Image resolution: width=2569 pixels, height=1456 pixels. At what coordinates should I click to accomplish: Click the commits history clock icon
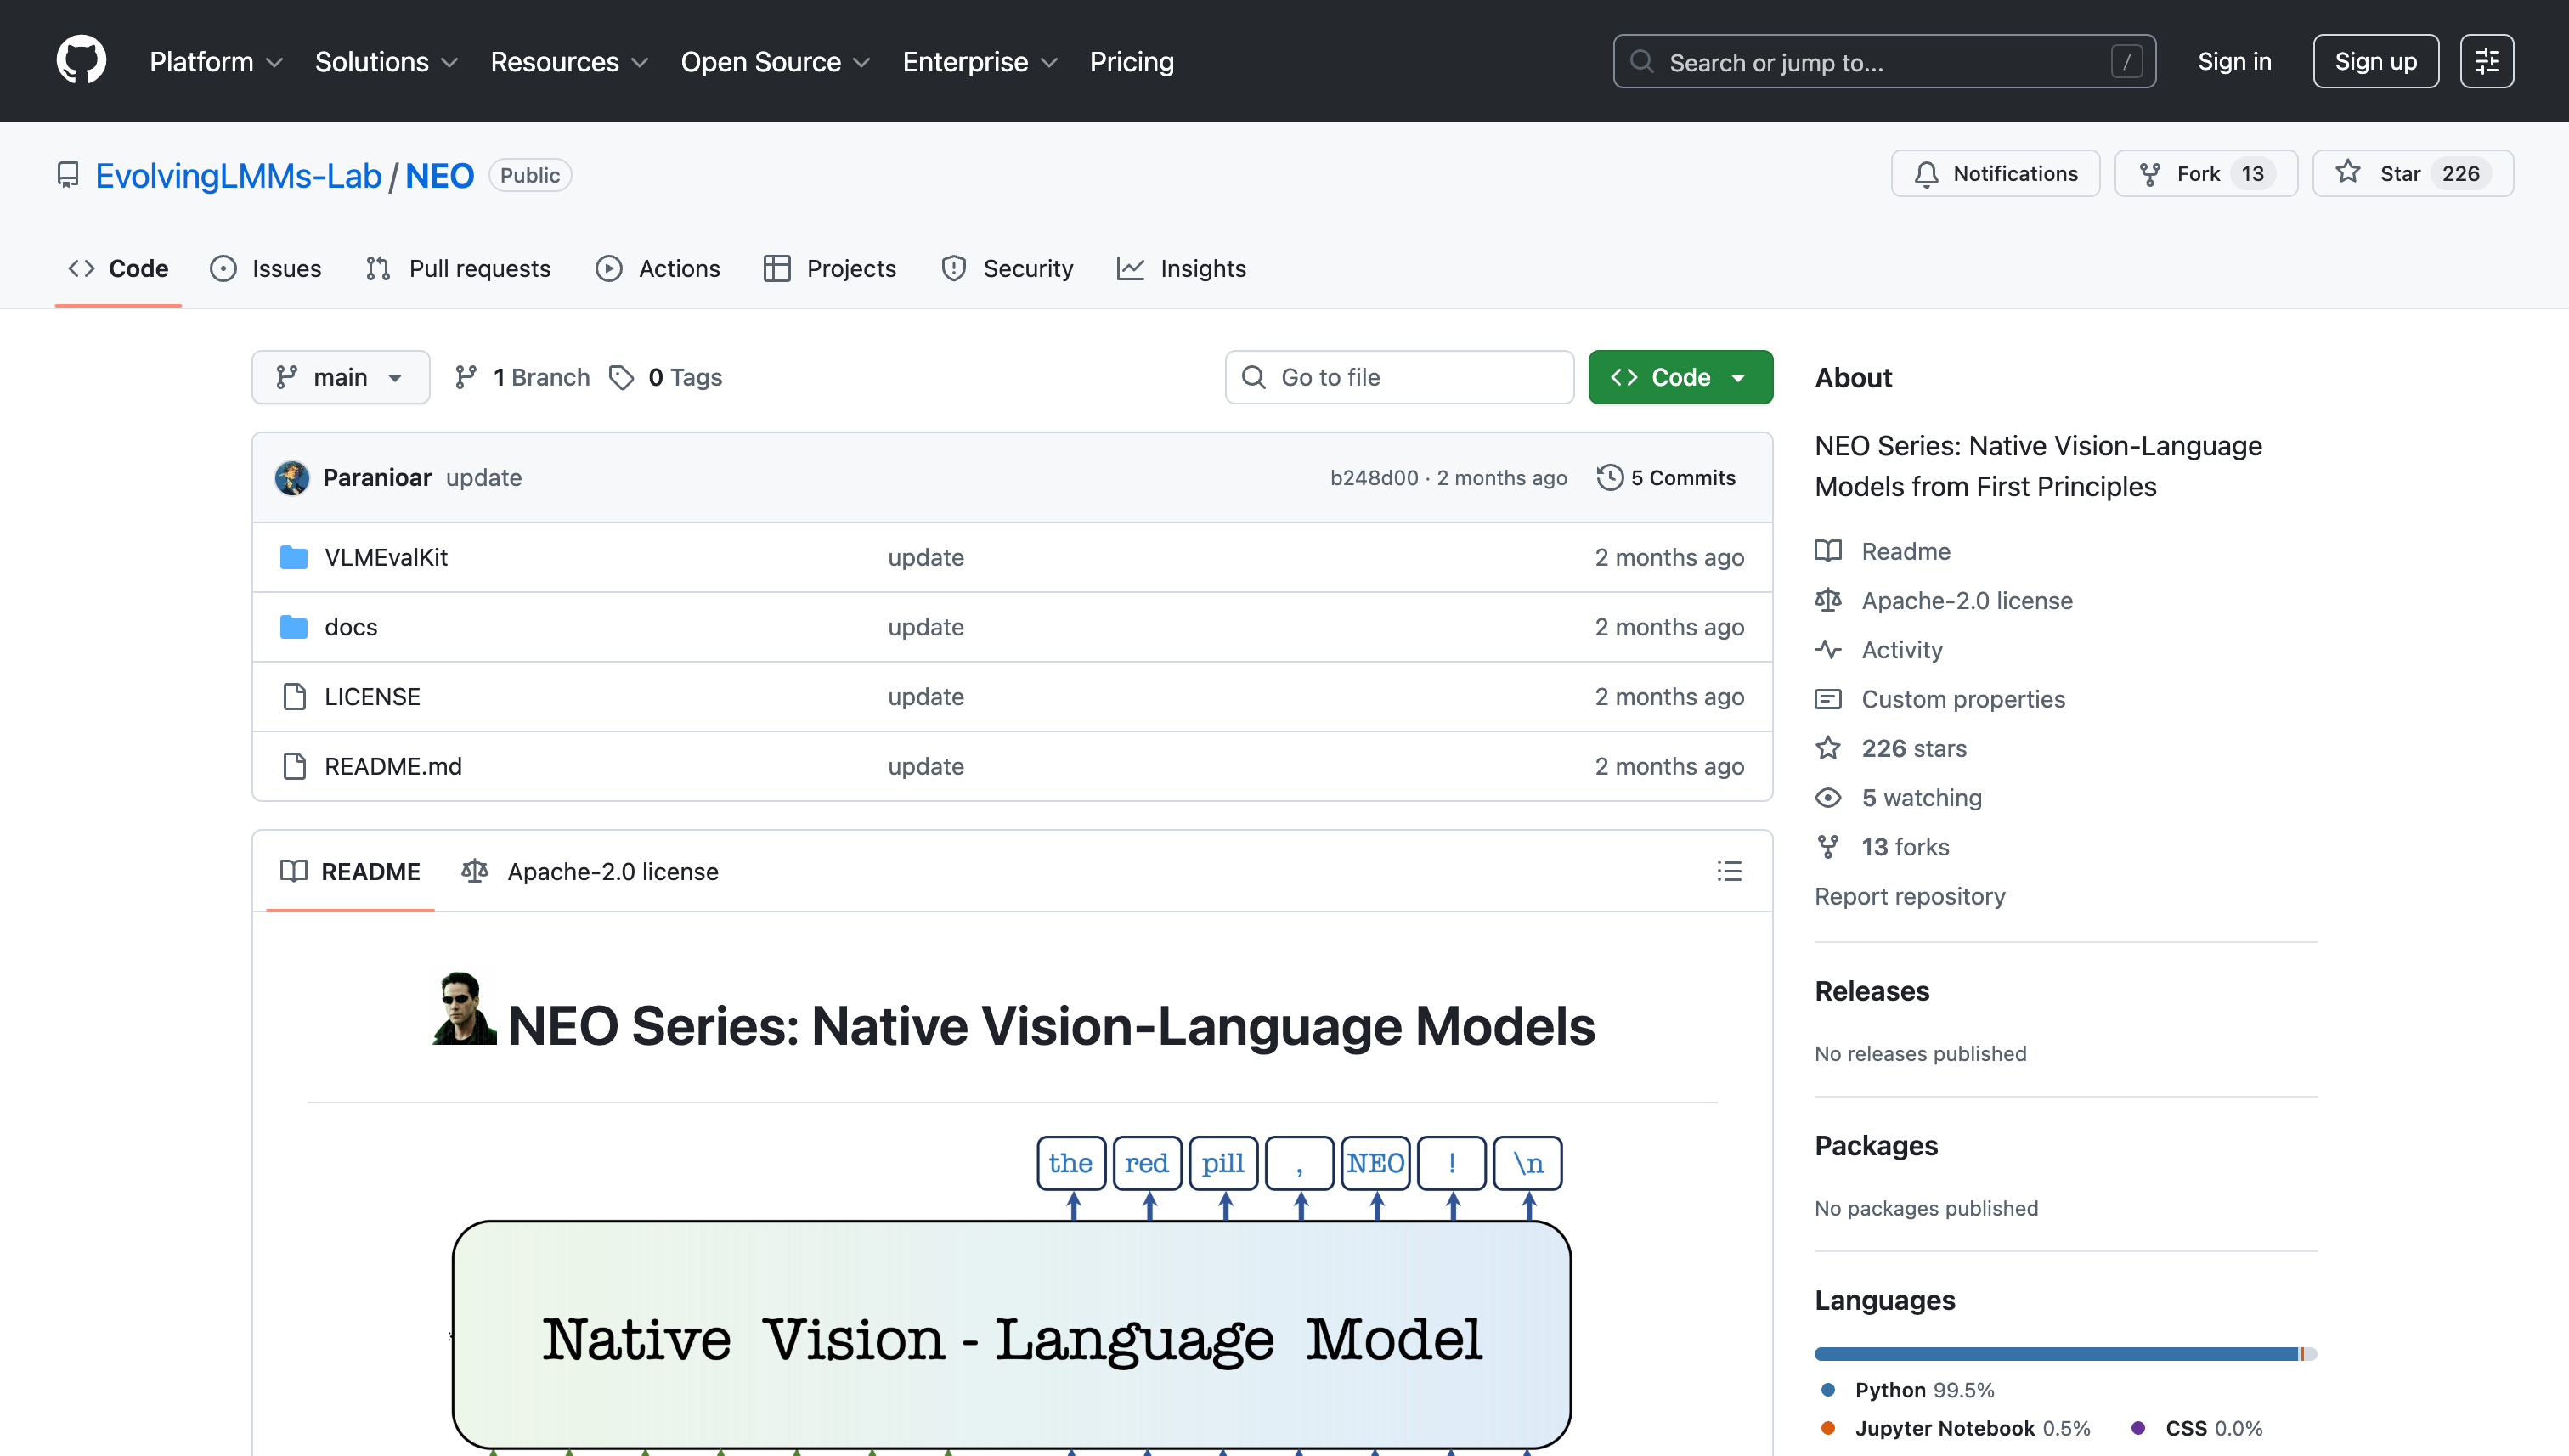1609,478
